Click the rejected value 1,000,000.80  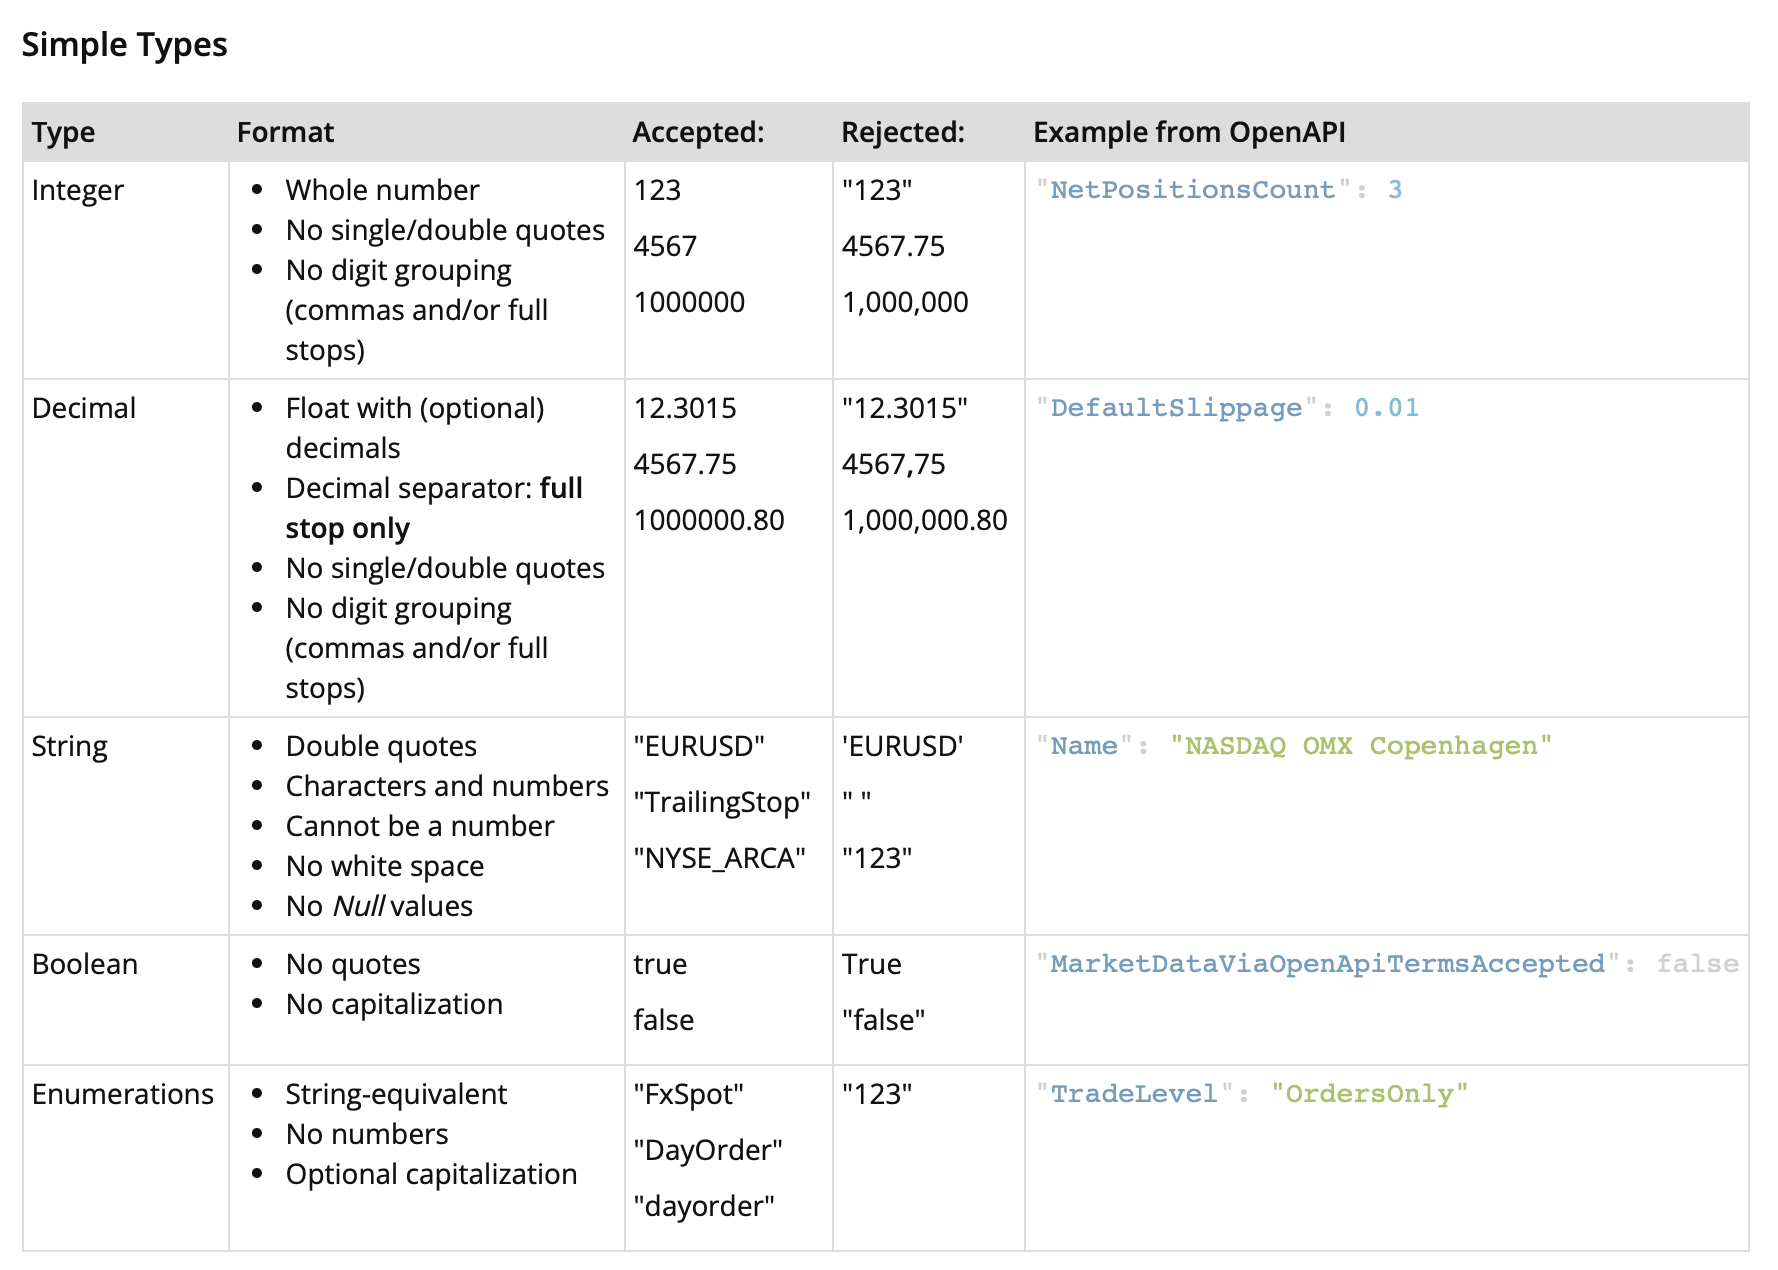(924, 520)
